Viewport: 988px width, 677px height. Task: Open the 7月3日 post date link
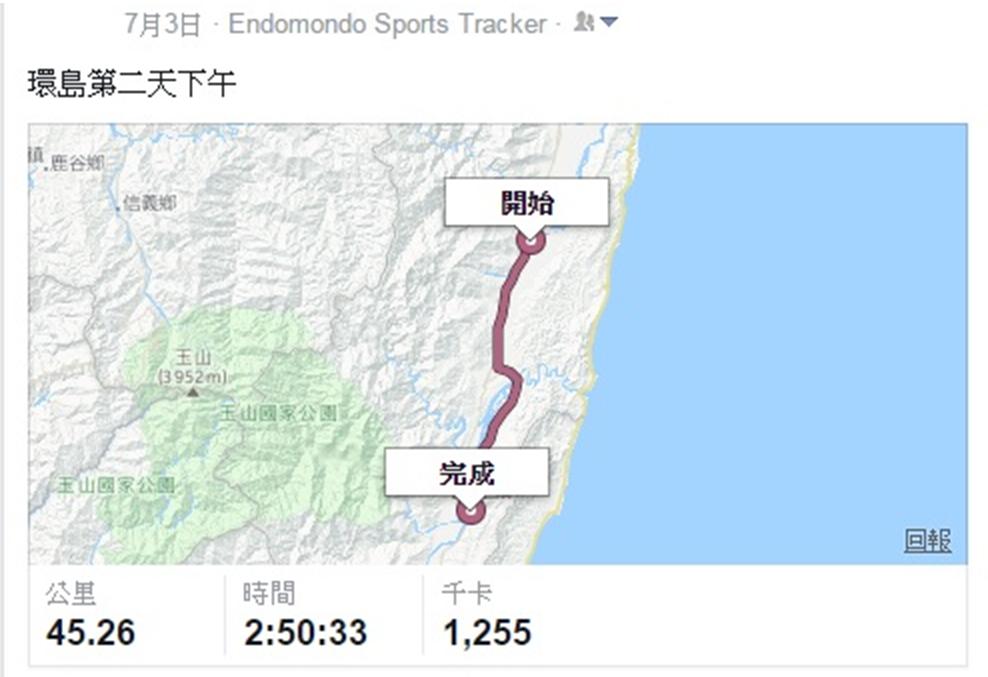(163, 25)
